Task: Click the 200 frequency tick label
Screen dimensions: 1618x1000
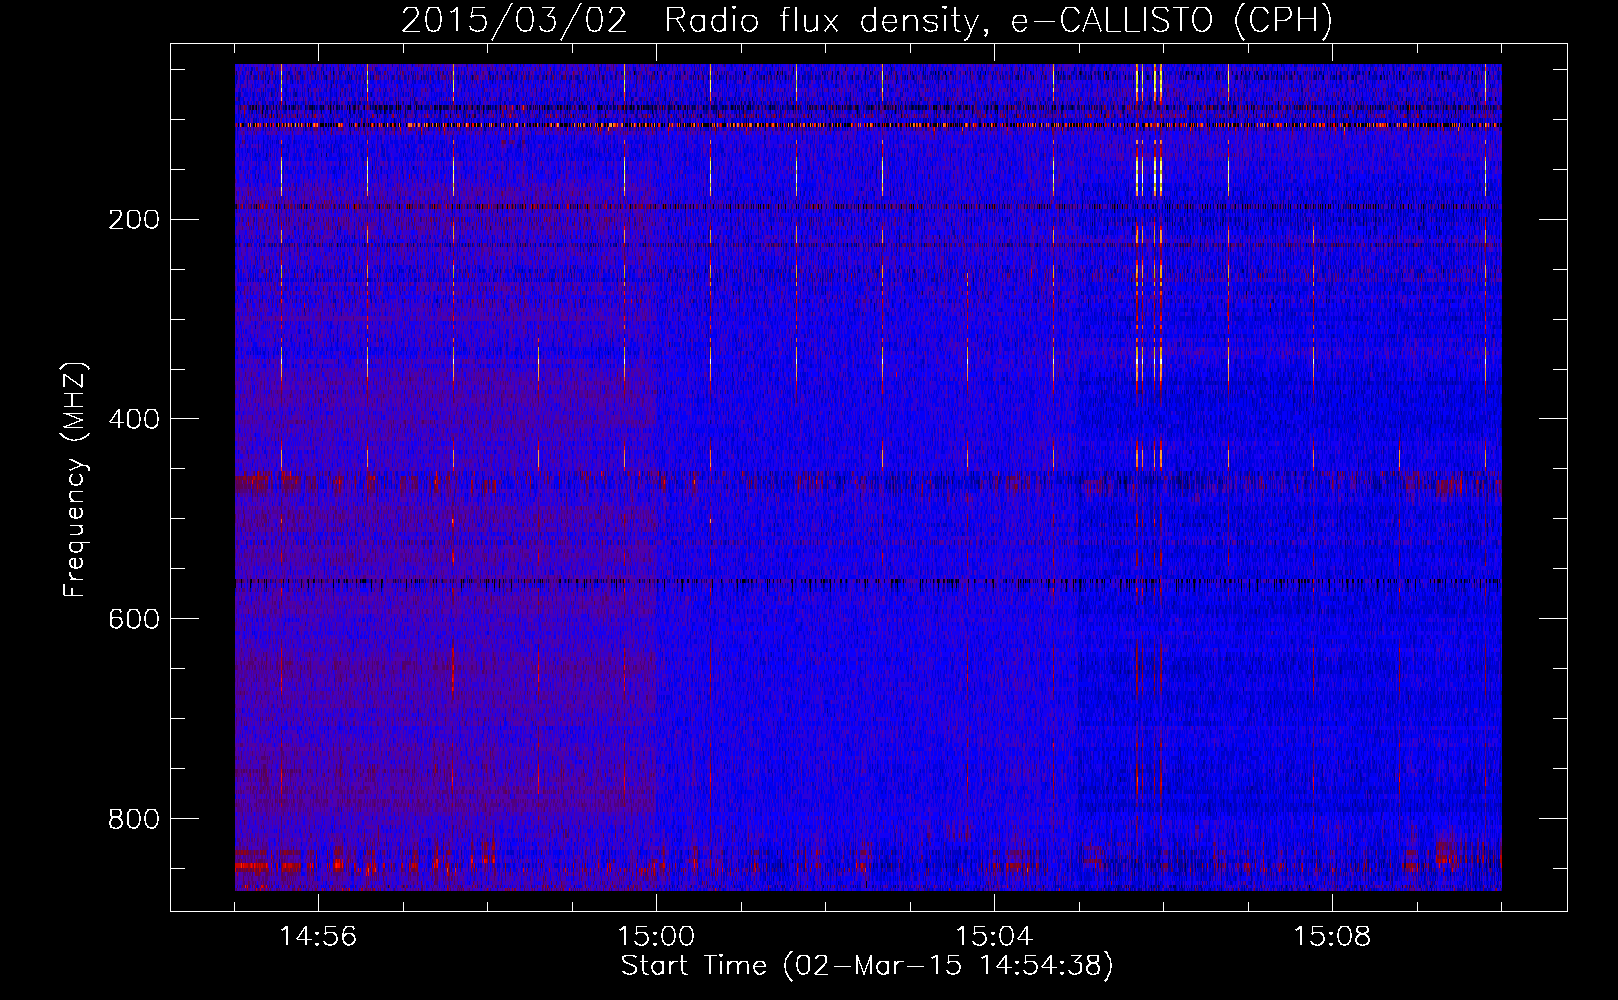Action: (134, 220)
